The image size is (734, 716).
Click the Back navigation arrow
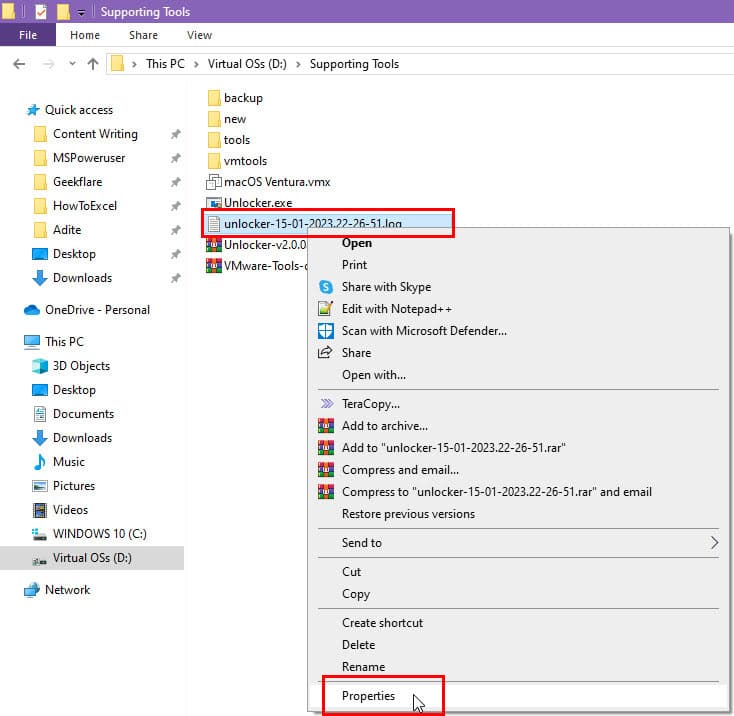(x=19, y=64)
